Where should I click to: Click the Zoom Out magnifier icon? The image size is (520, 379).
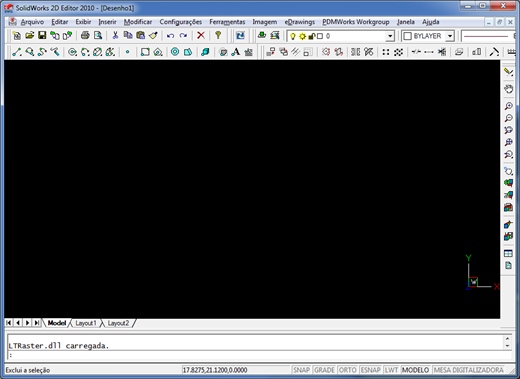[x=508, y=118]
